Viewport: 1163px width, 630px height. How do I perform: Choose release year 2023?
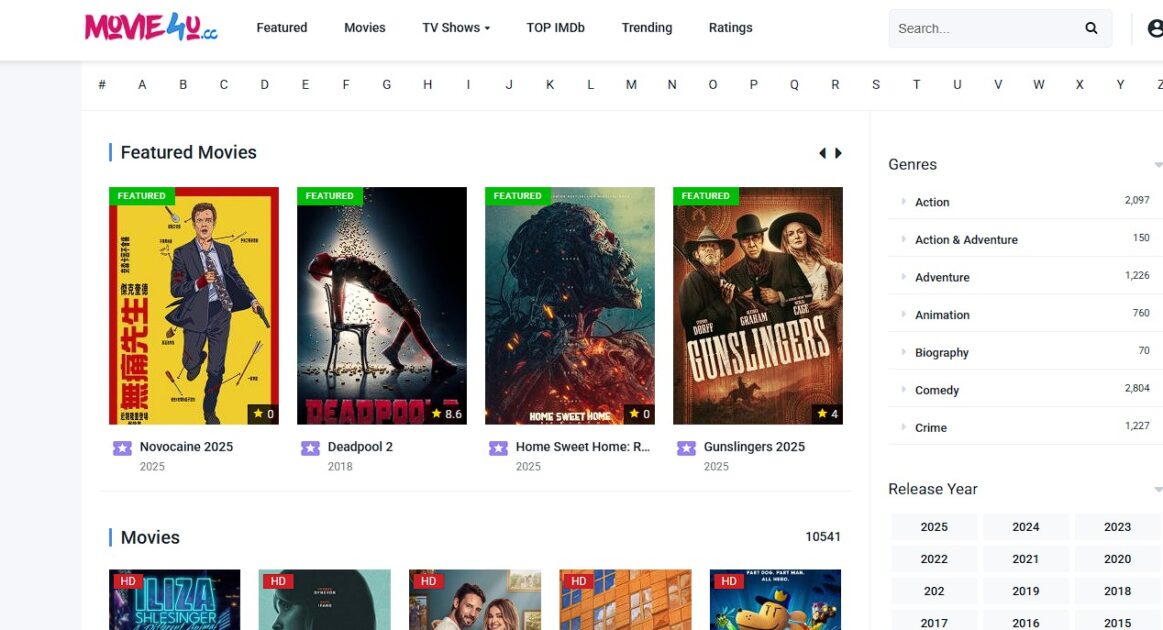pyautogui.click(x=1118, y=527)
